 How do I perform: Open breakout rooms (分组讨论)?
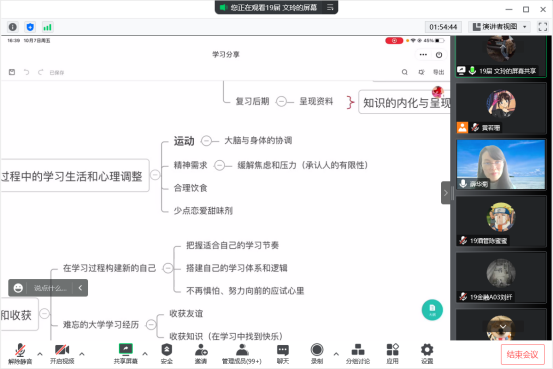(358, 353)
